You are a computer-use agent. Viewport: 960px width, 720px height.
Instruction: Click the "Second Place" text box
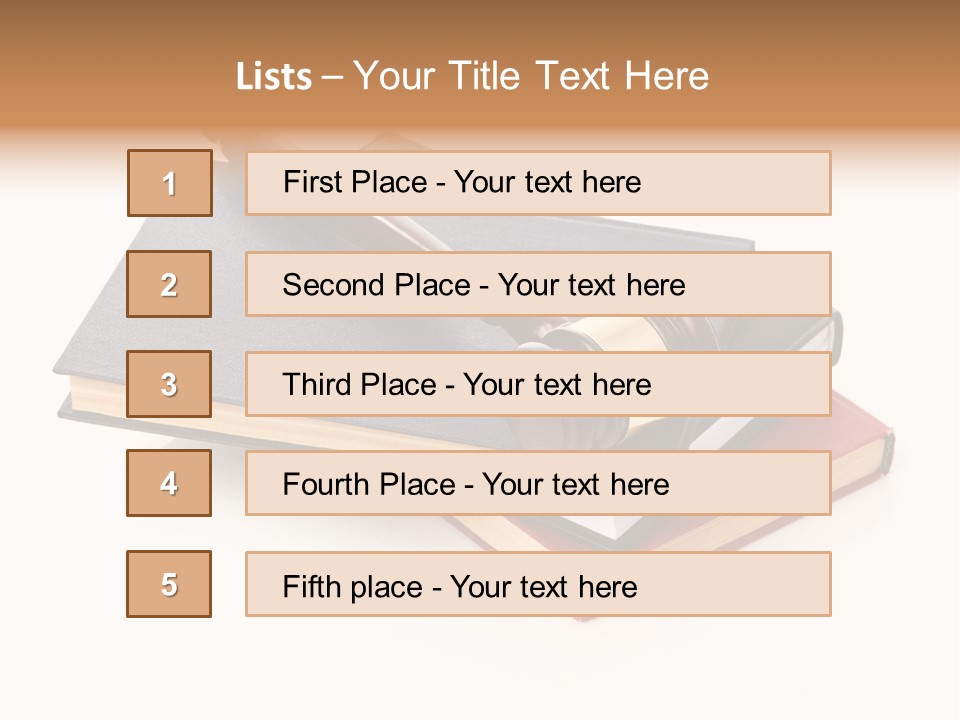538,284
